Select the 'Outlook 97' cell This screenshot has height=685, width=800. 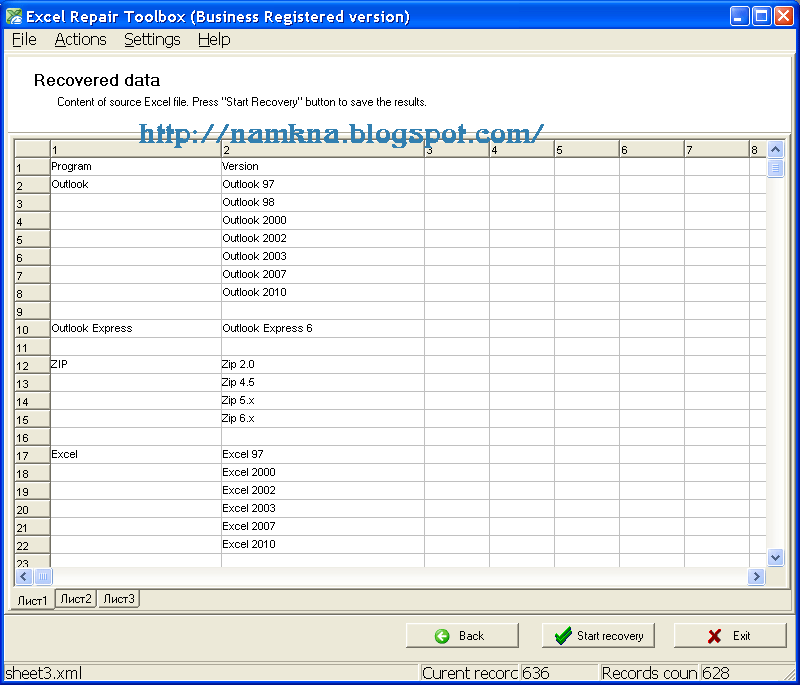(322, 184)
